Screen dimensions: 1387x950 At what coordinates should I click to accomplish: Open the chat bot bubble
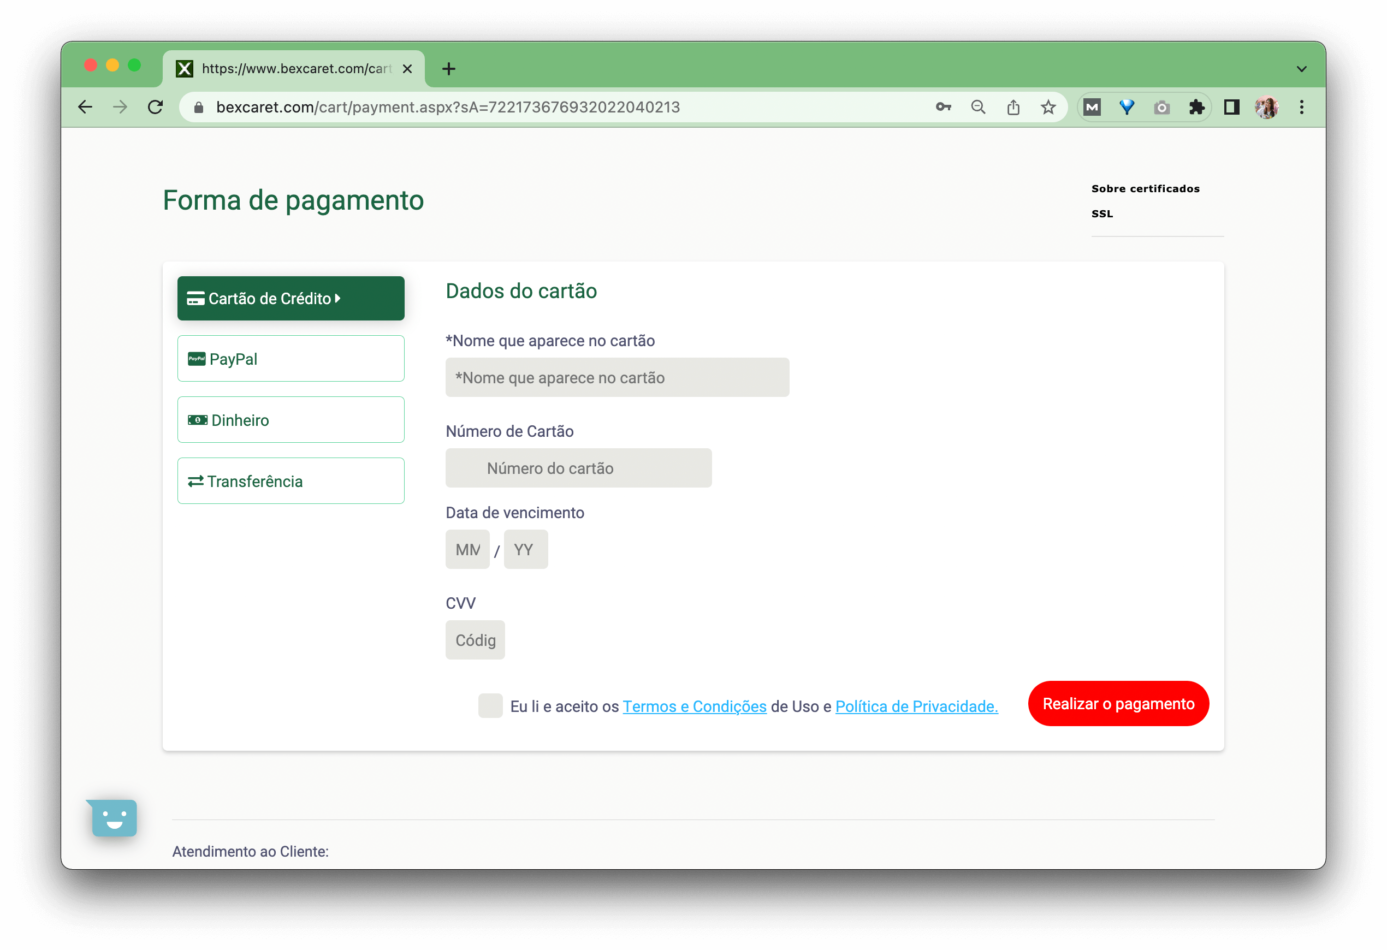(112, 818)
